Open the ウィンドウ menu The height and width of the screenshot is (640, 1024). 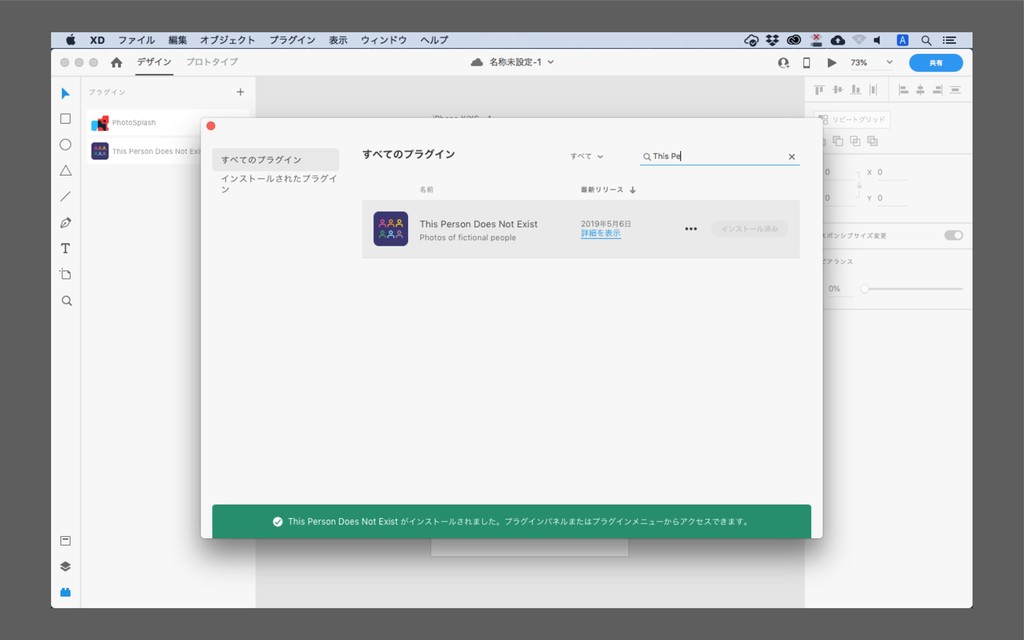pyautogui.click(x=384, y=40)
